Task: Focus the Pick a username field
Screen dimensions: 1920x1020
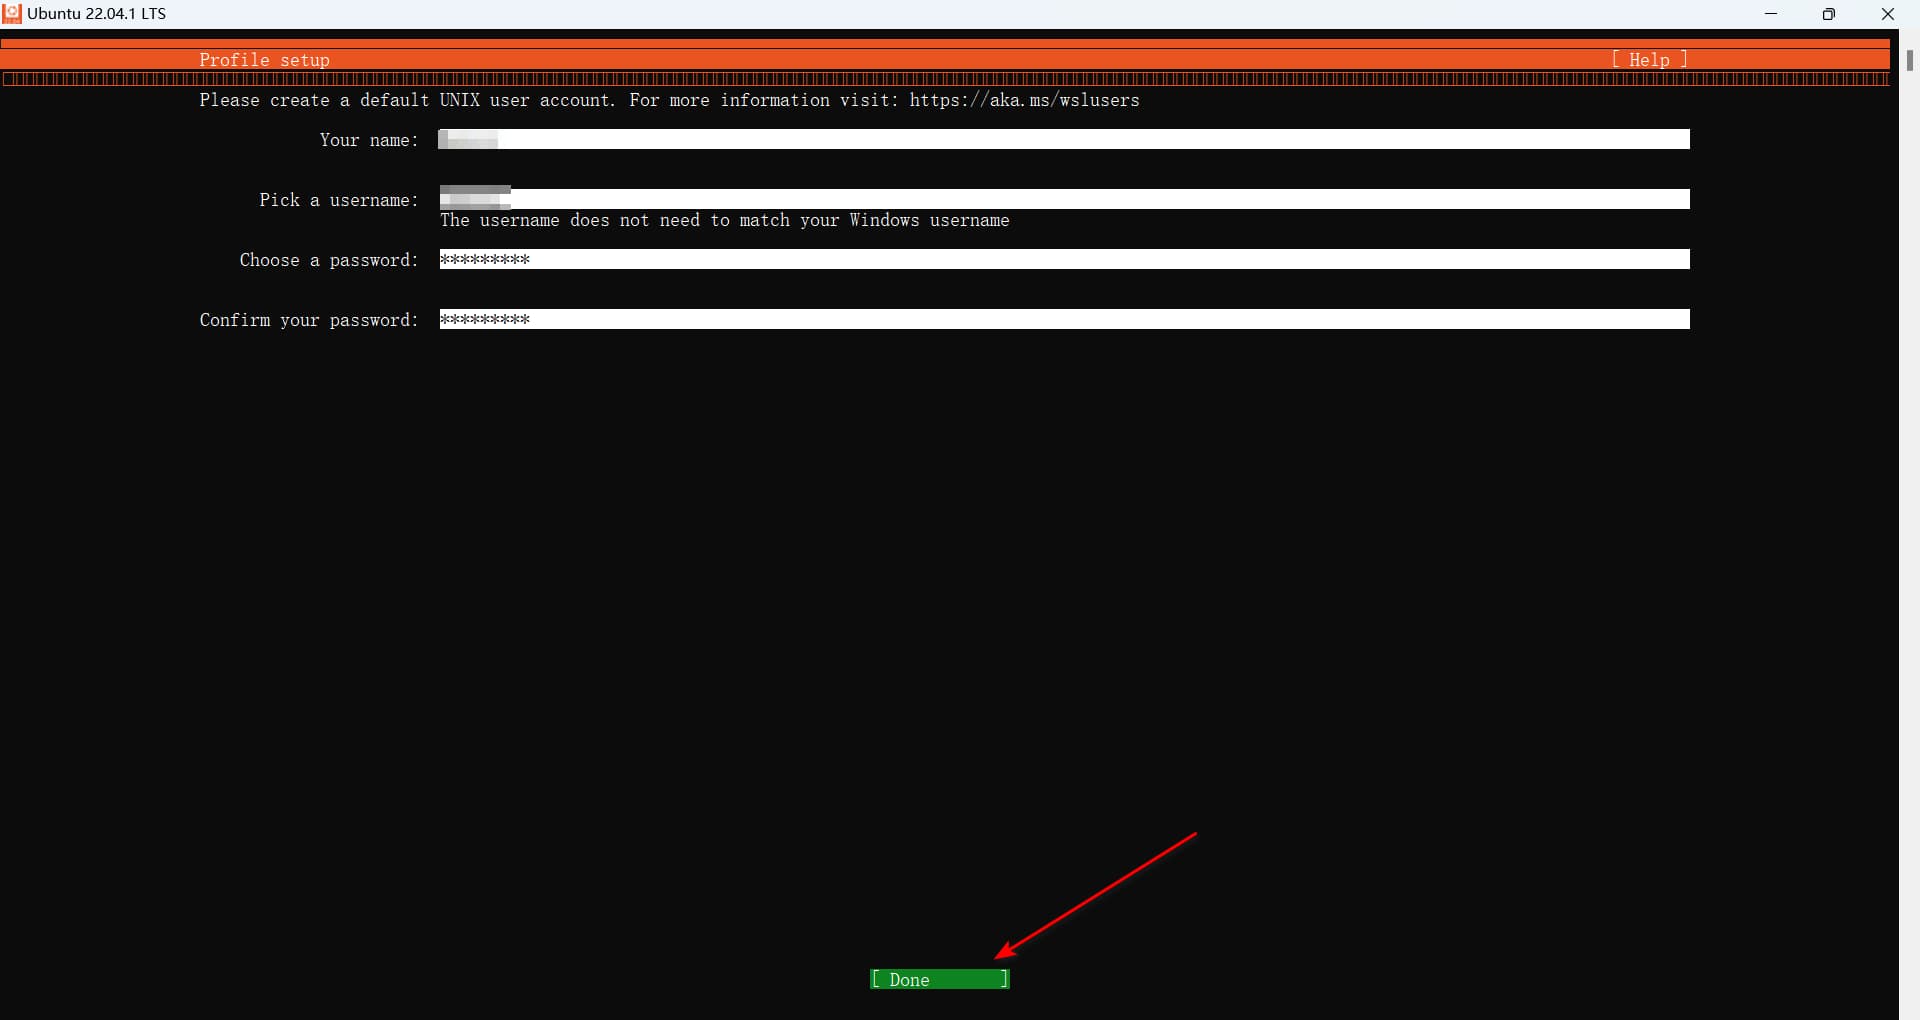Action: click(1064, 199)
